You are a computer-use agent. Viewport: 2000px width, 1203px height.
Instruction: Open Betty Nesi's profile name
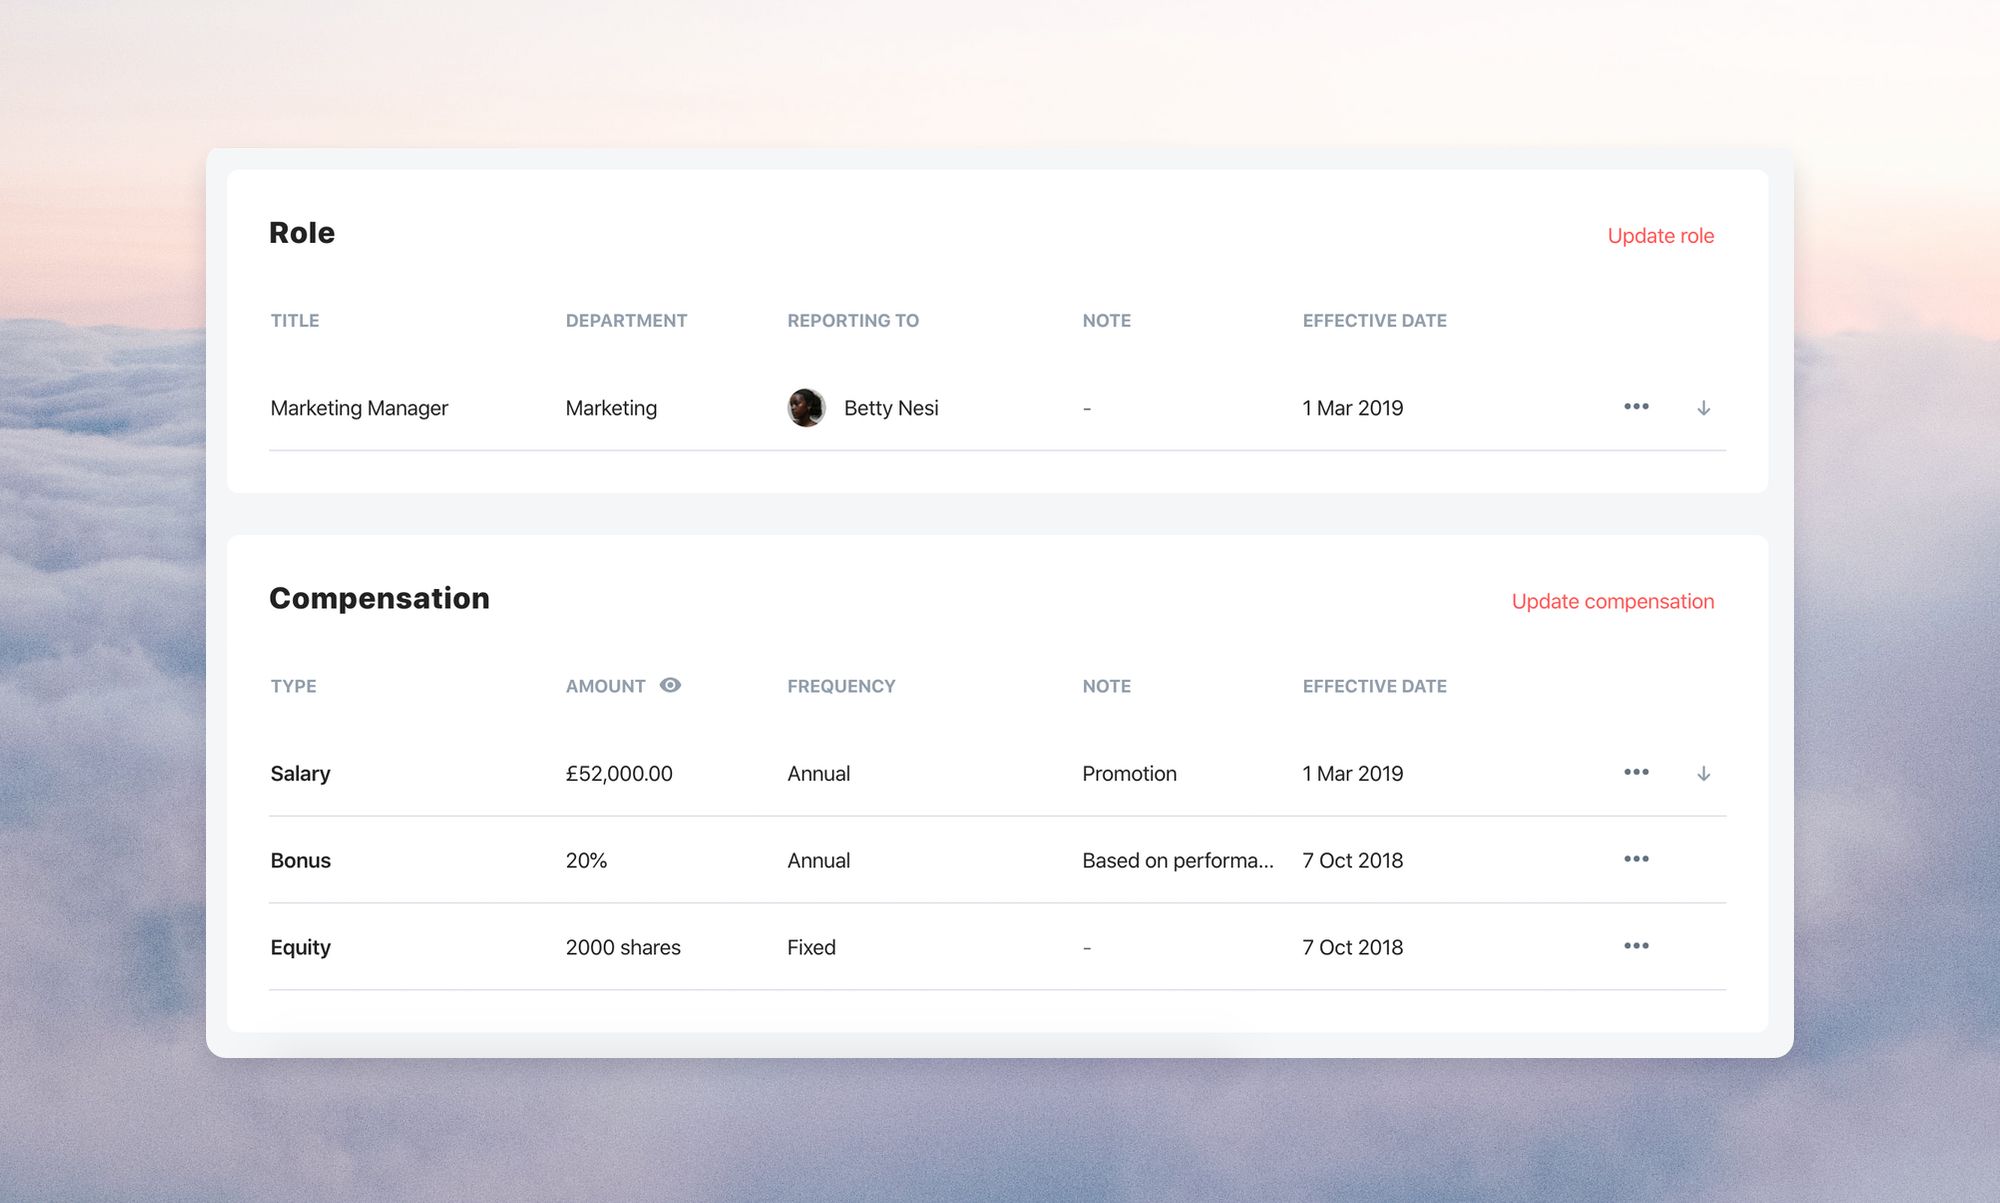[x=890, y=408]
